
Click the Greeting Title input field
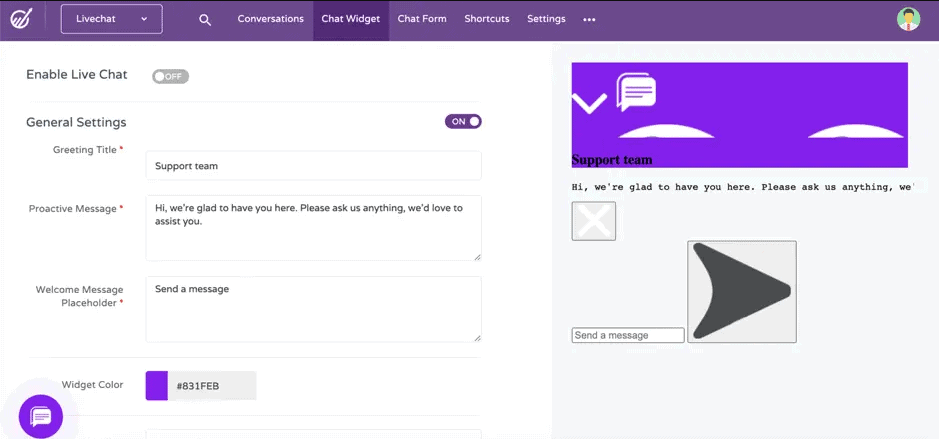click(x=313, y=165)
